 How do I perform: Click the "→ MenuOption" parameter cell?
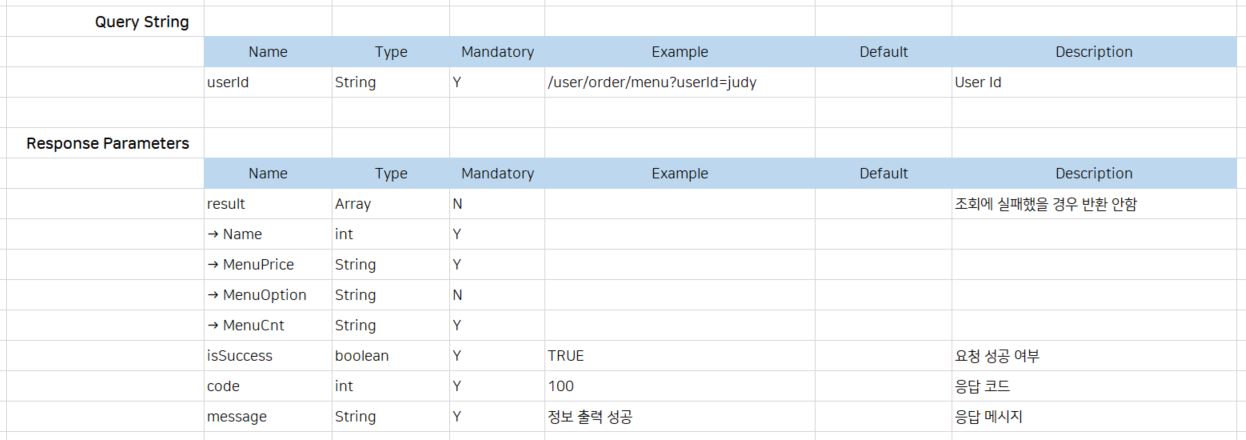tap(256, 295)
